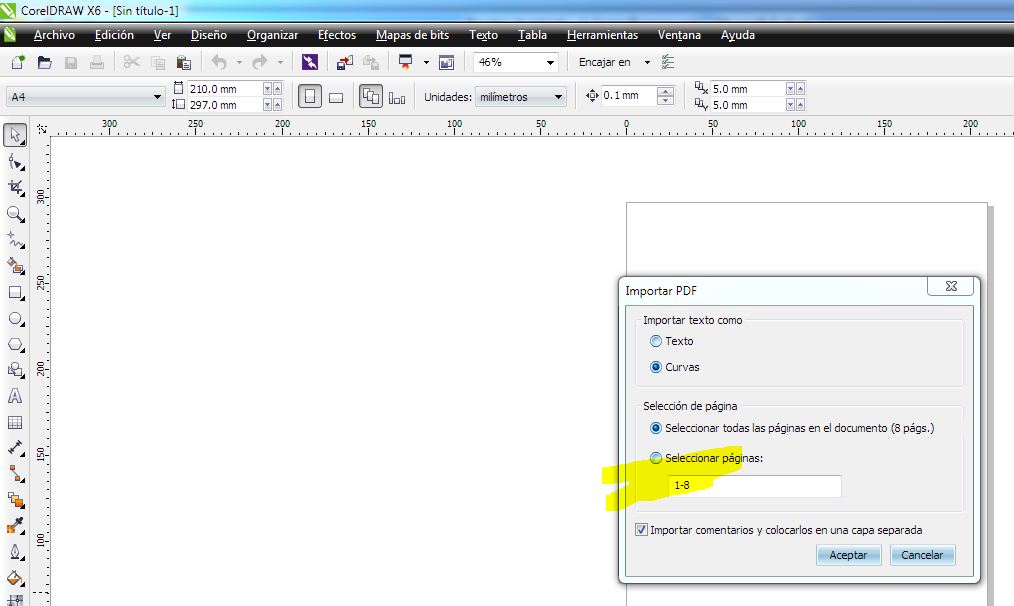Viewport: 1014px width, 606px height.
Task: Select the Freehand curve tool
Action: click(x=16, y=240)
